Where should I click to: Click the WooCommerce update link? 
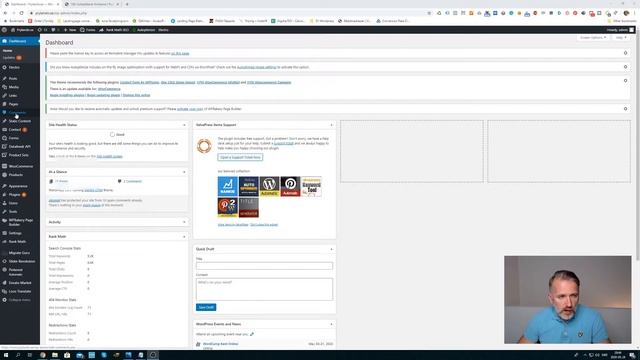point(109,89)
